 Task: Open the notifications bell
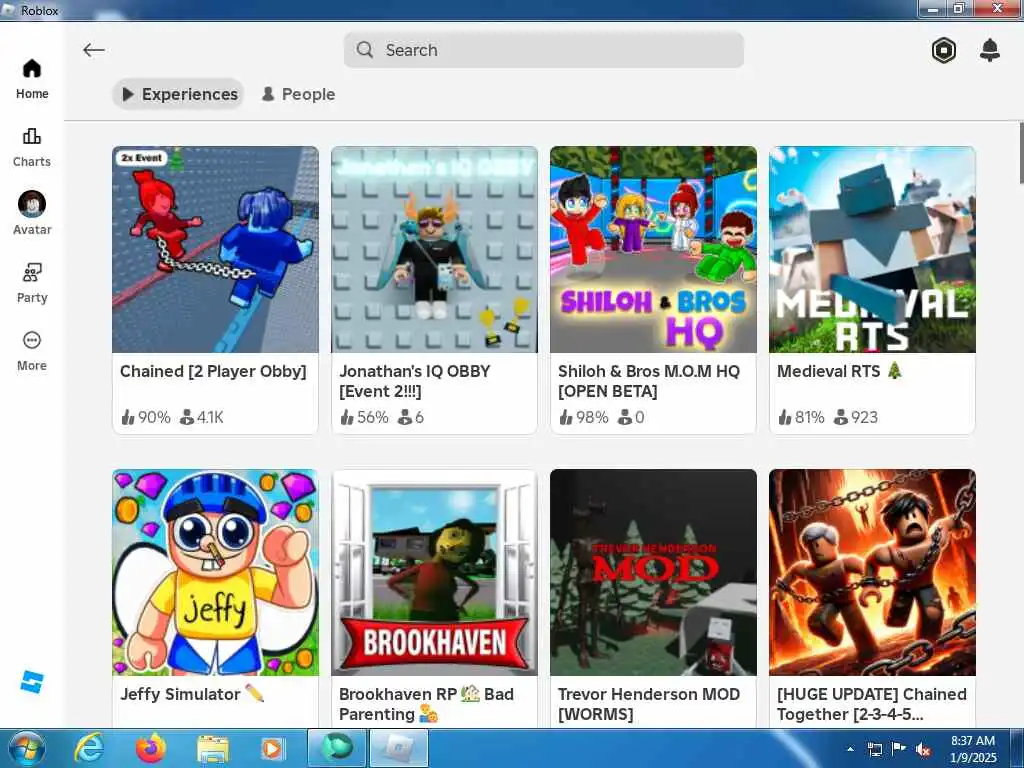[990, 50]
